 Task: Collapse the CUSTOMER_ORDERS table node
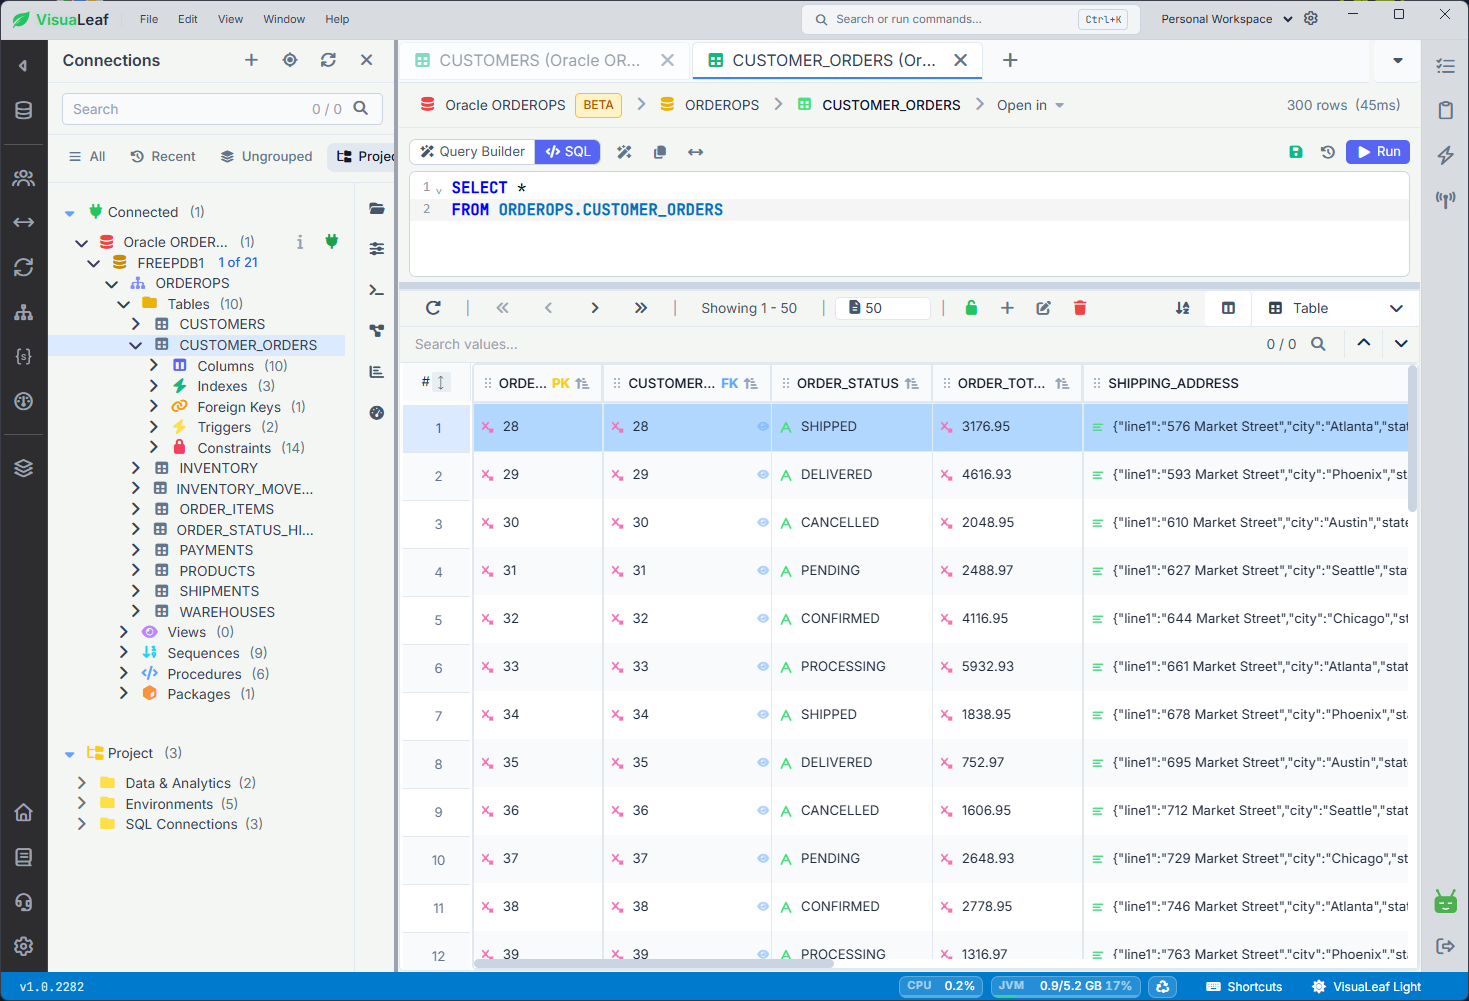pos(136,345)
